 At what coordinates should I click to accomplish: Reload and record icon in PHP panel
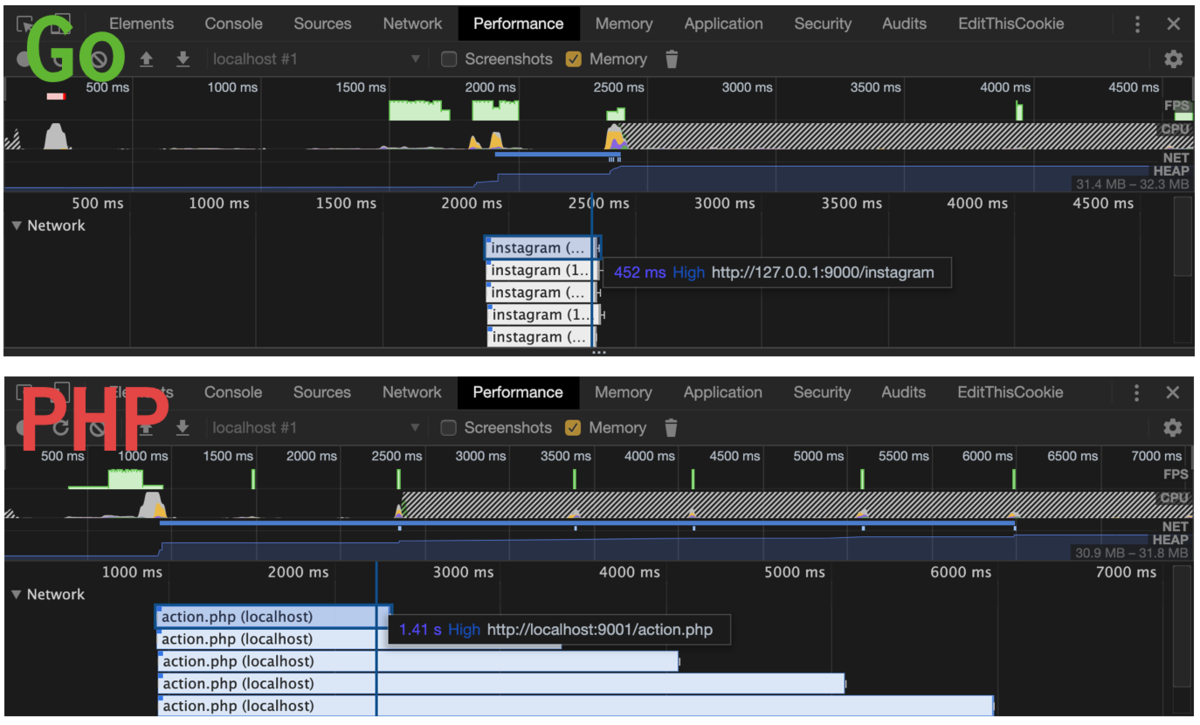[x=61, y=428]
